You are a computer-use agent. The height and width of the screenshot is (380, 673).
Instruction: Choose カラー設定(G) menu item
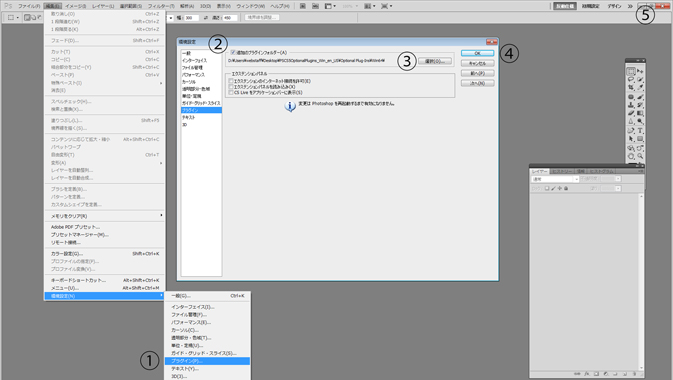pos(105,254)
